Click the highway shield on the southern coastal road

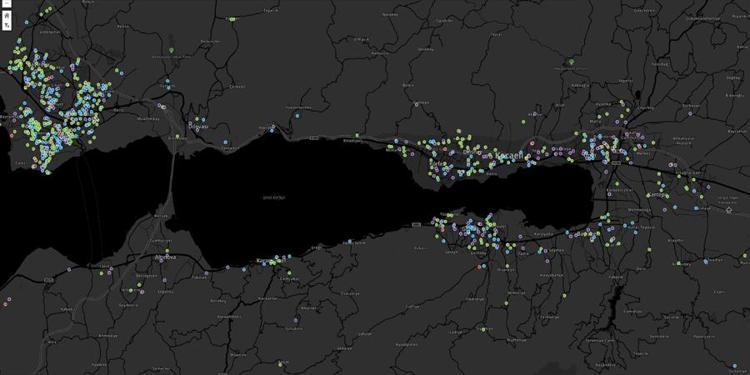click(x=417, y=224)
